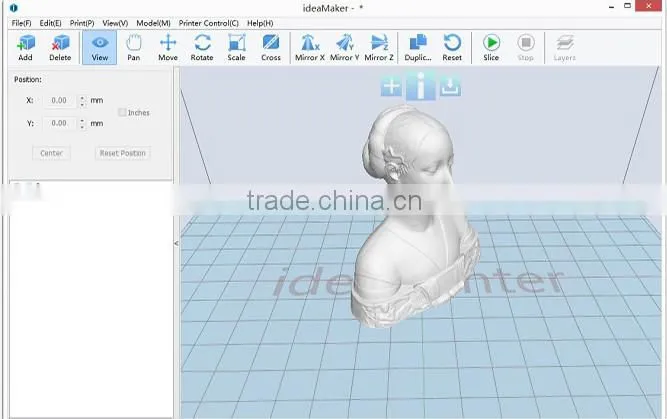Screen dimensions: 667x419
Task: Click the Reset Position button
Action: [123, 153]
